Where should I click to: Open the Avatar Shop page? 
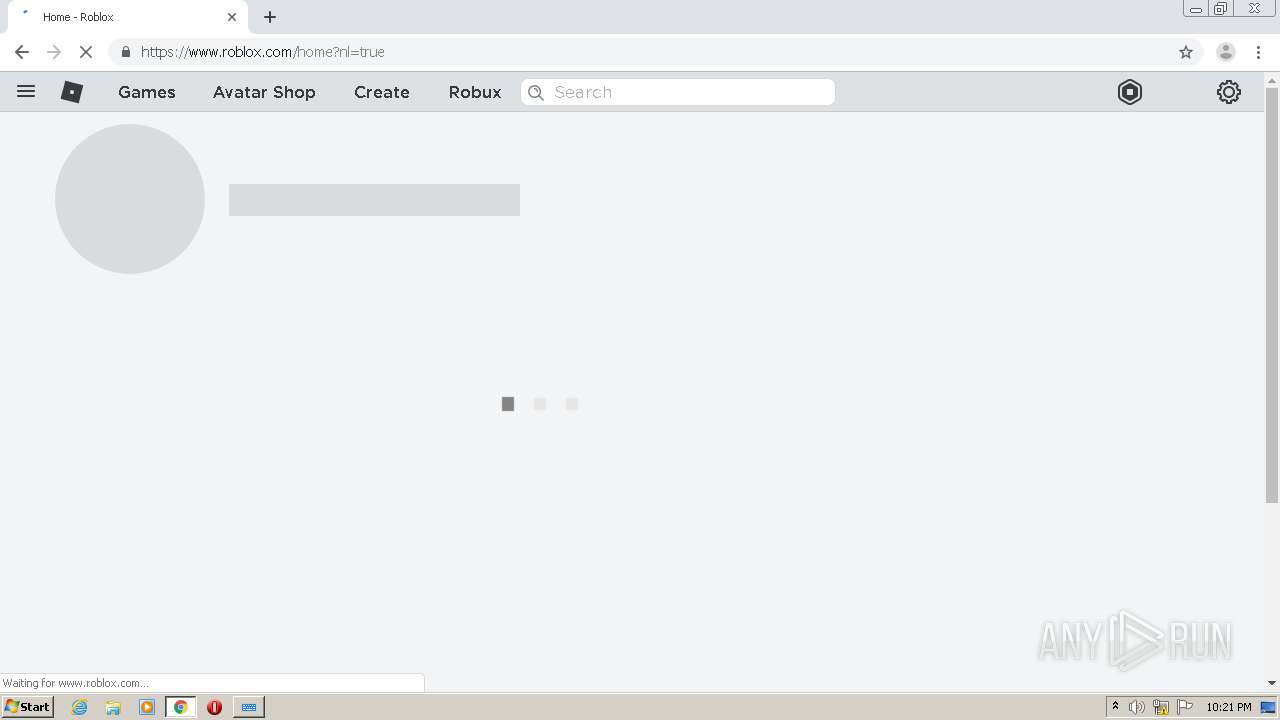[264, 92]
